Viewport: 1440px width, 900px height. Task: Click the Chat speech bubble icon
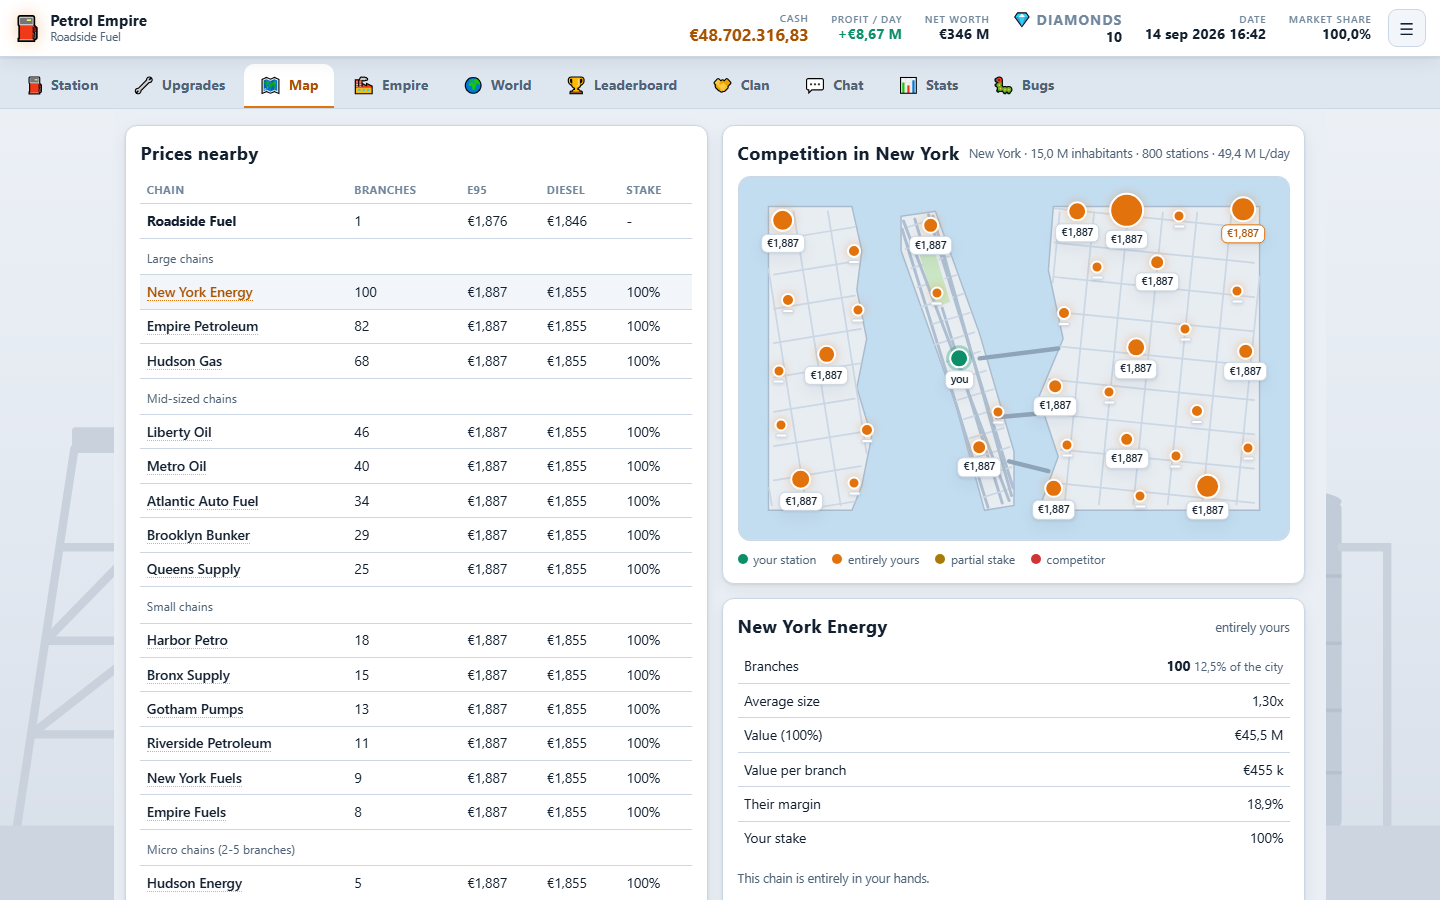click(x=815, y=85)
